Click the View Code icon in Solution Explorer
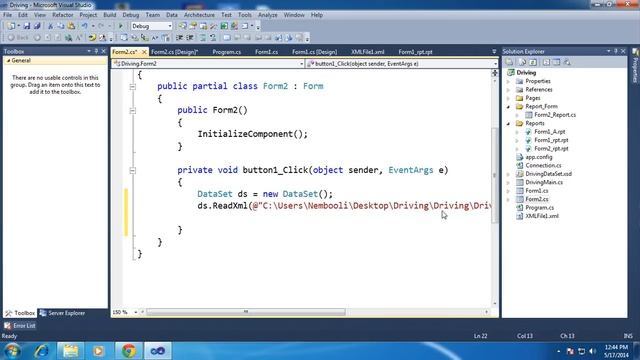This screenshot has height=360, width=640. tap(546, 62)
